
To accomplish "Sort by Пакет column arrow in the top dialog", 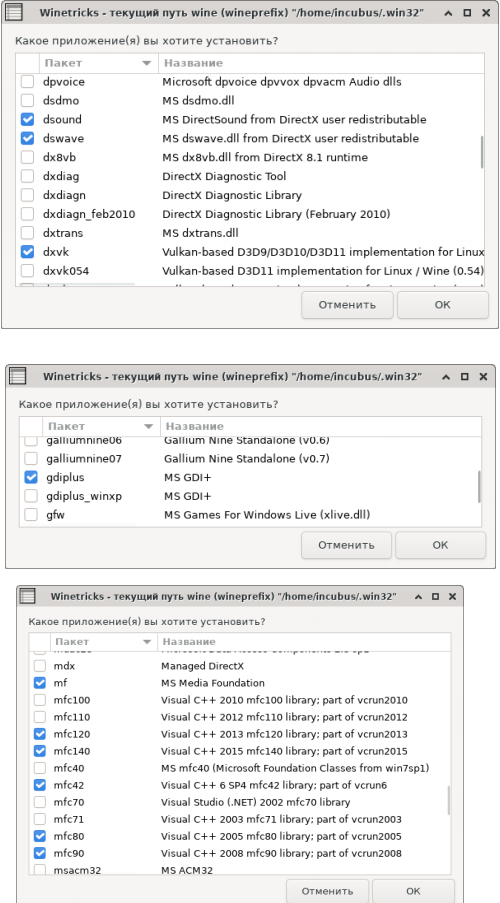I will click(146, 63).
